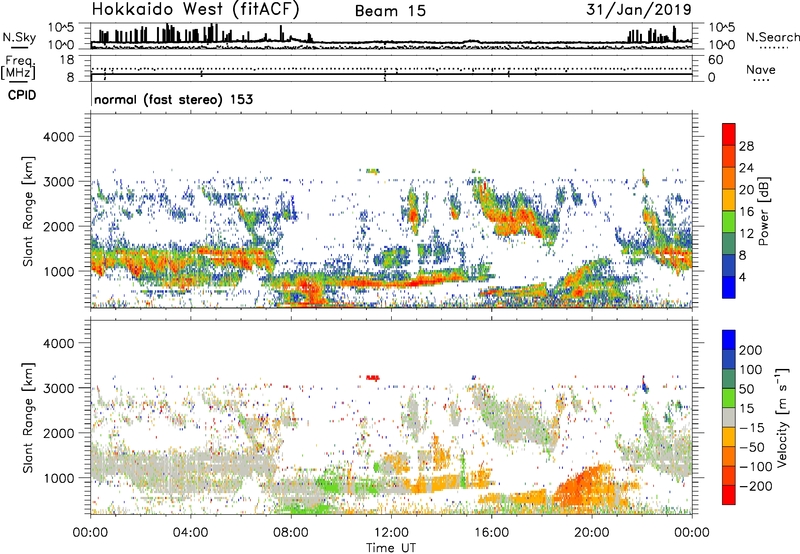Image resolution: width=800 pixels, height=554 pixels.
Task: Click the velocity colorbar value '200'
Action: point(751,350)
